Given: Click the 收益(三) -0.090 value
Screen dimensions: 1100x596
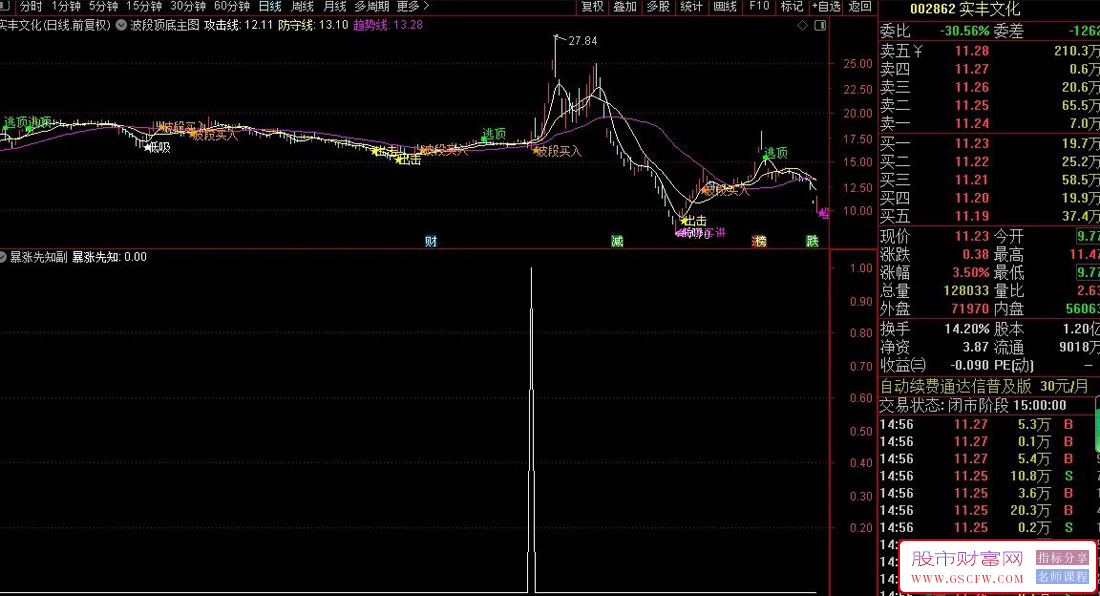Looking at the screenshot, I should 969,365.
